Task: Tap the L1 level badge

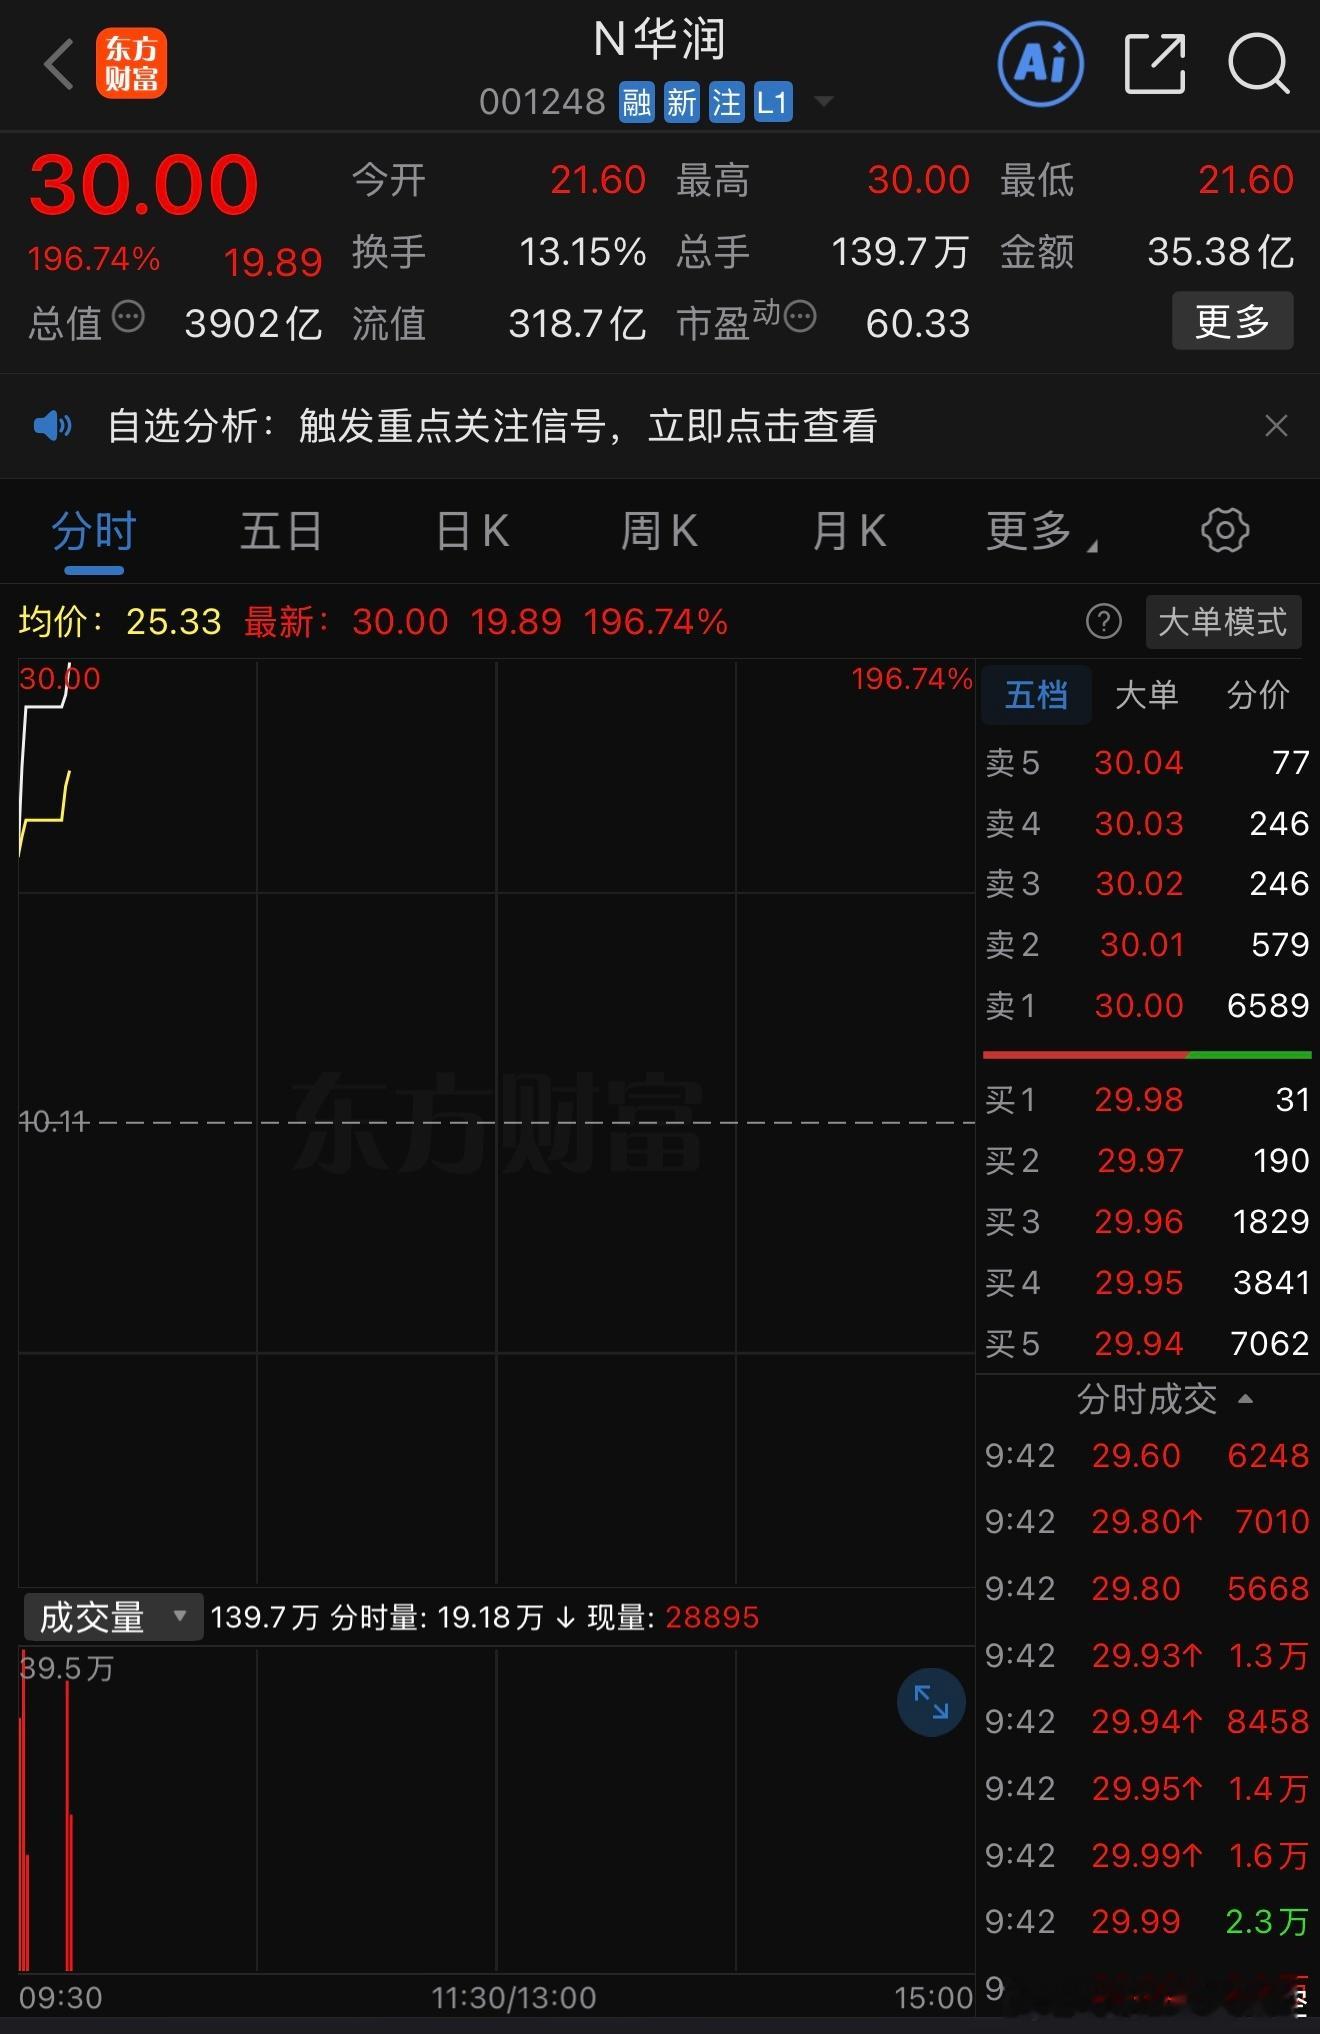Action: click(773, 102)
